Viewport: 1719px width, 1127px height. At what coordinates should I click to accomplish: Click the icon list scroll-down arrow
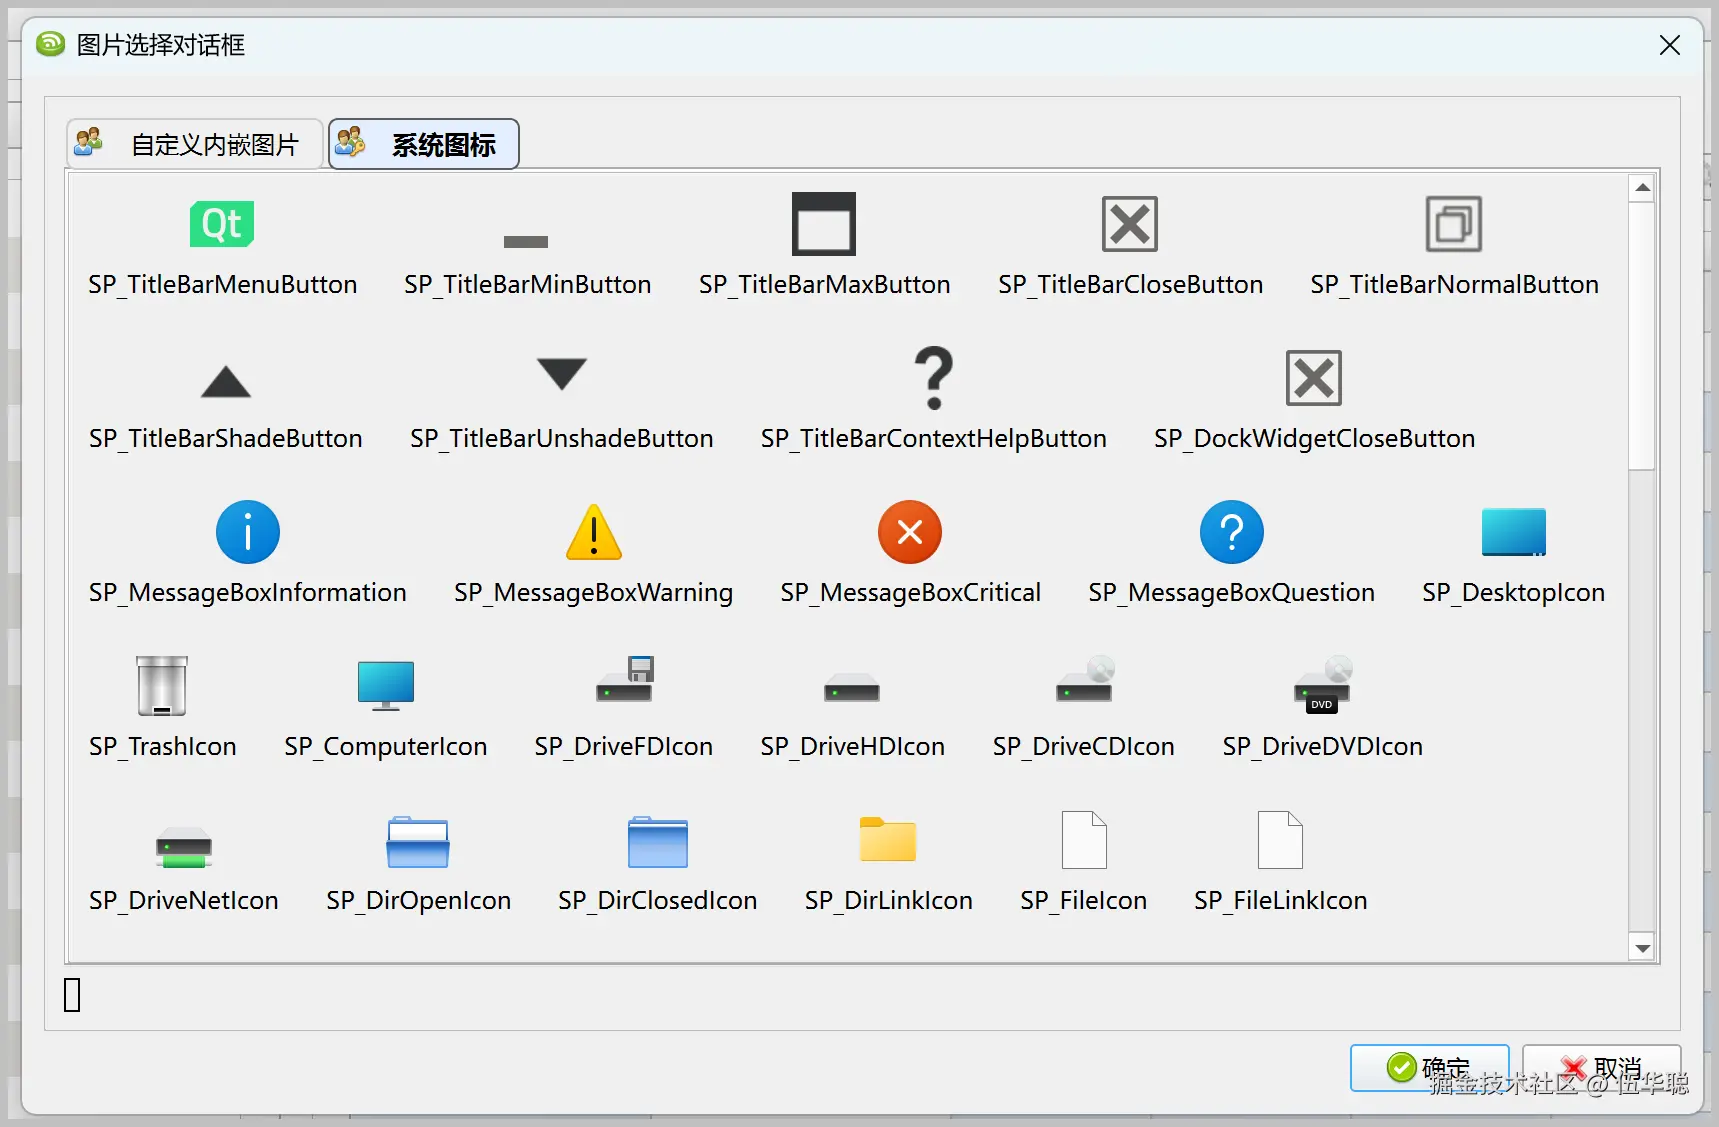(1642, 947)
